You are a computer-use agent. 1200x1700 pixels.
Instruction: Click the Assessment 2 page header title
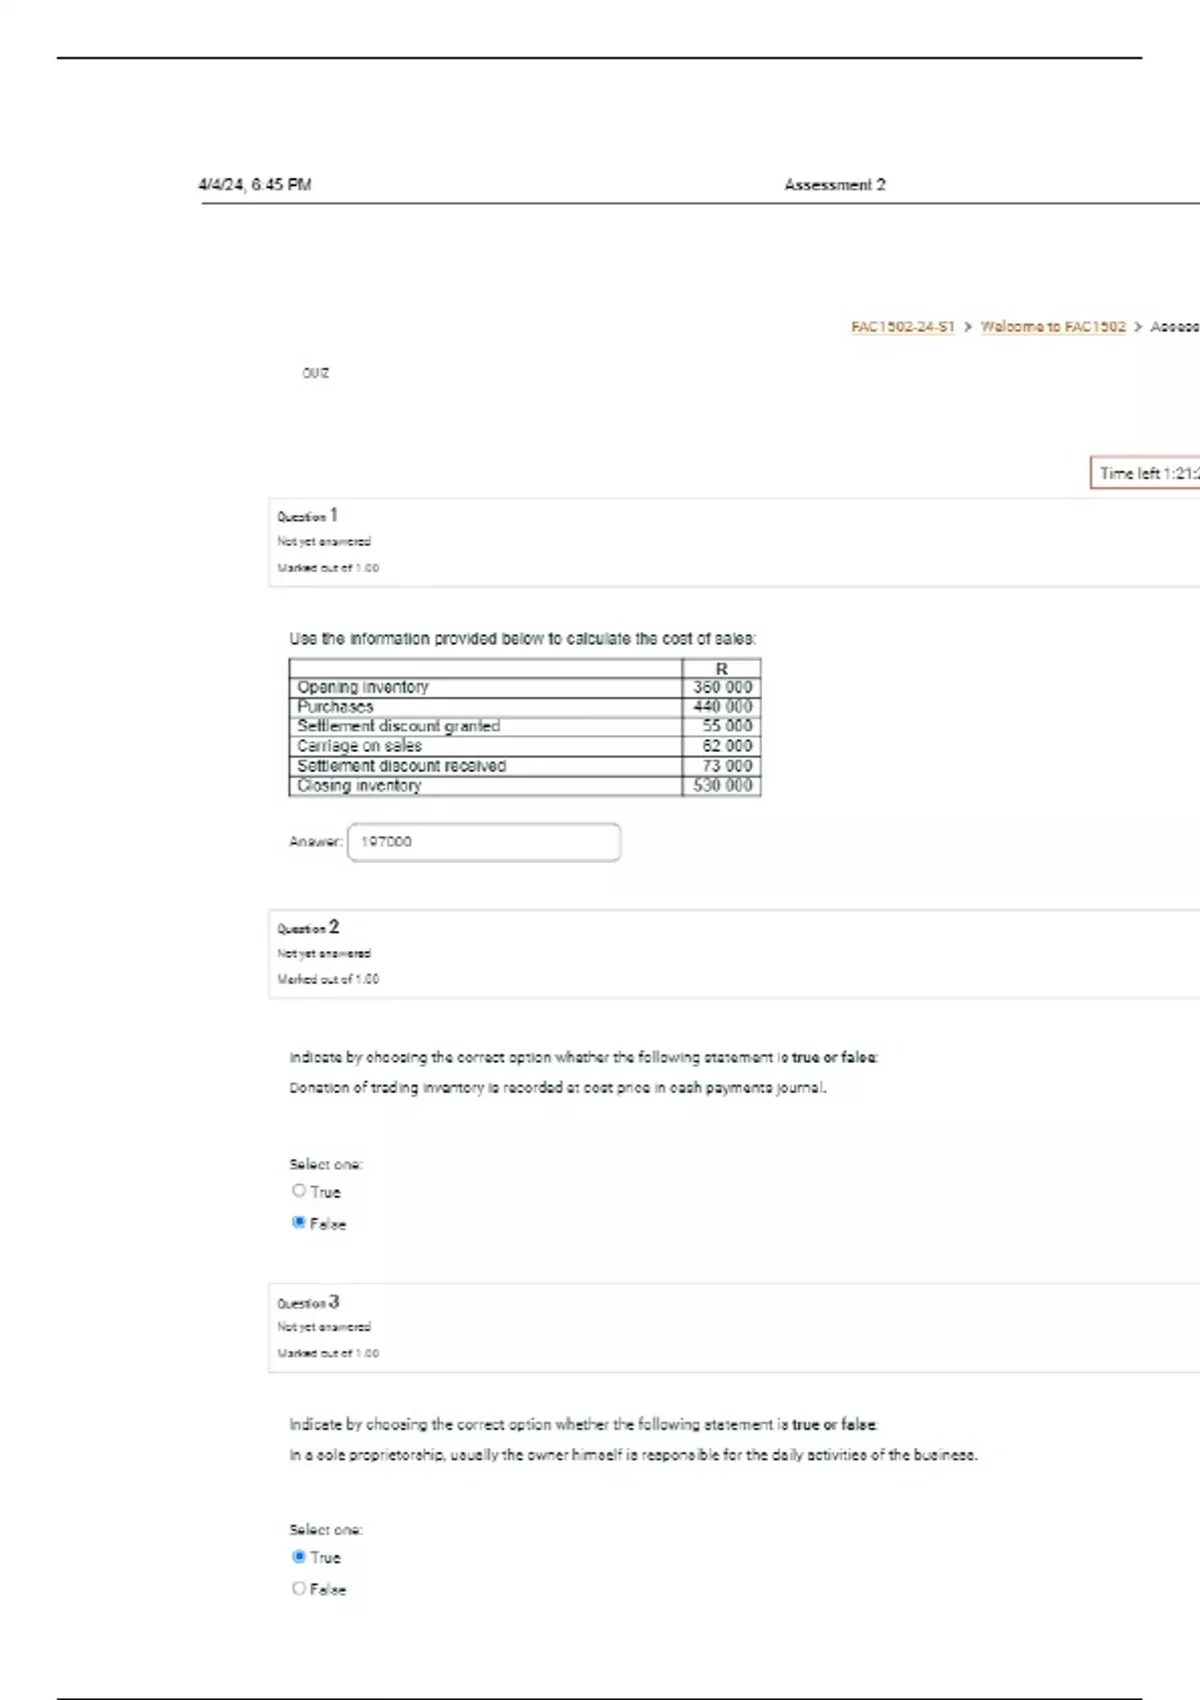coord(834,185)
